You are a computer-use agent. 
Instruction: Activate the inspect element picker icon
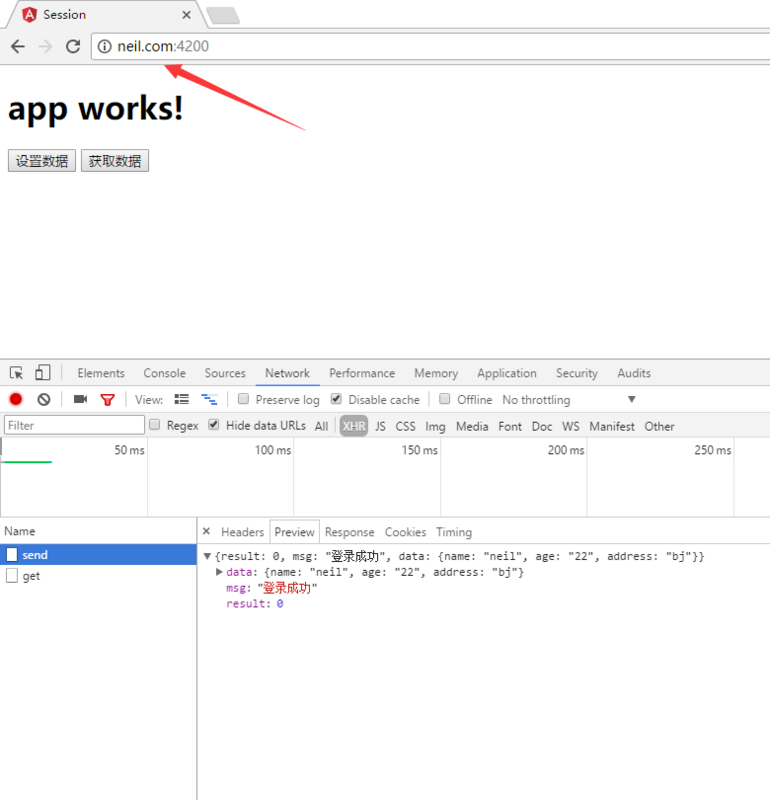16,373
